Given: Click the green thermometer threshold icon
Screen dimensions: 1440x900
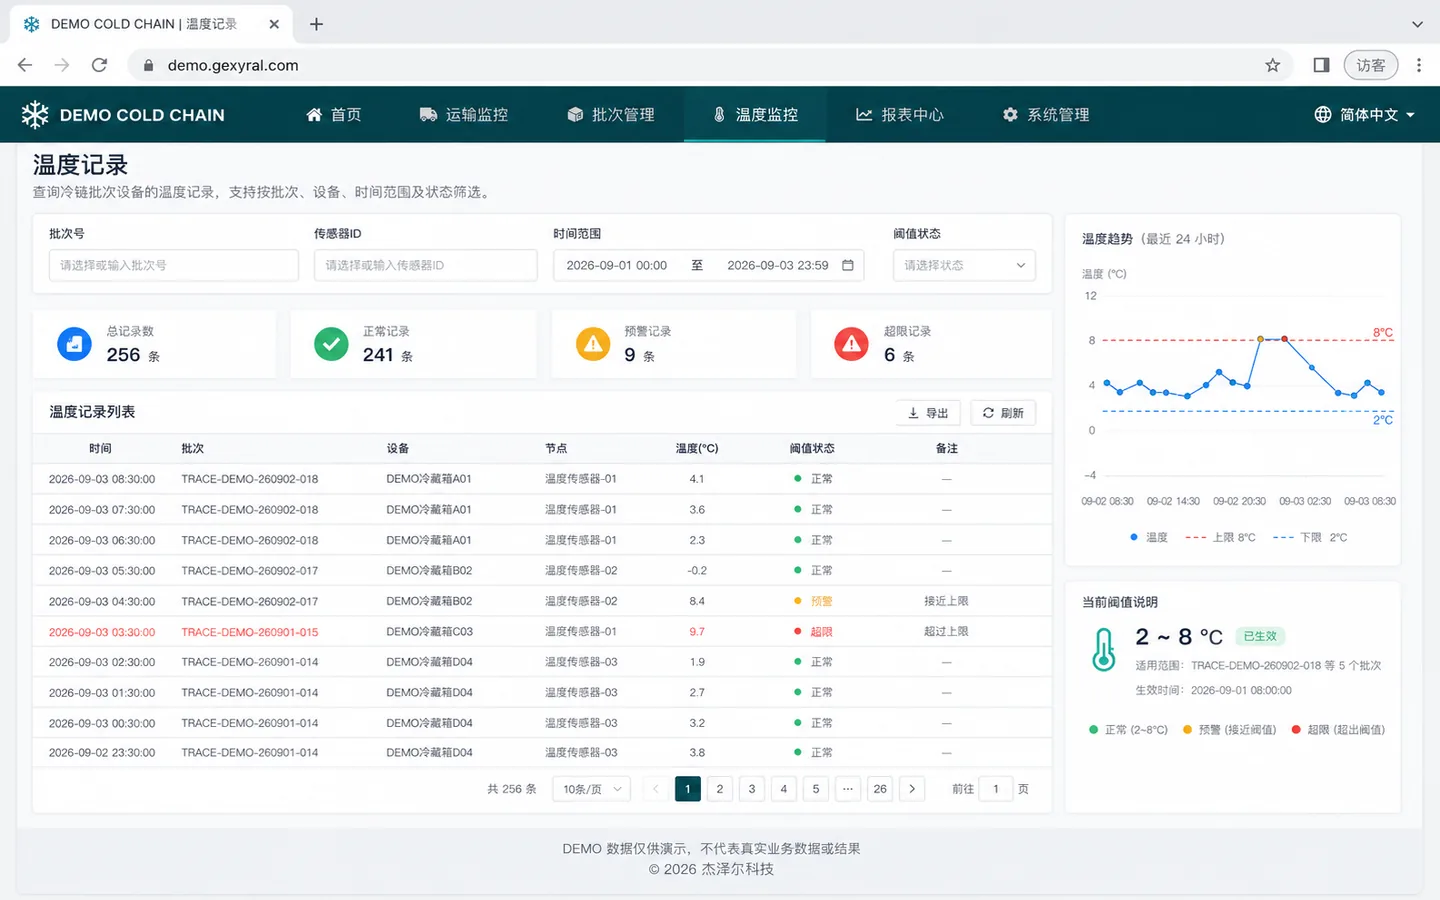Looking at the screenshot, I should click(x=1104, y=649).
